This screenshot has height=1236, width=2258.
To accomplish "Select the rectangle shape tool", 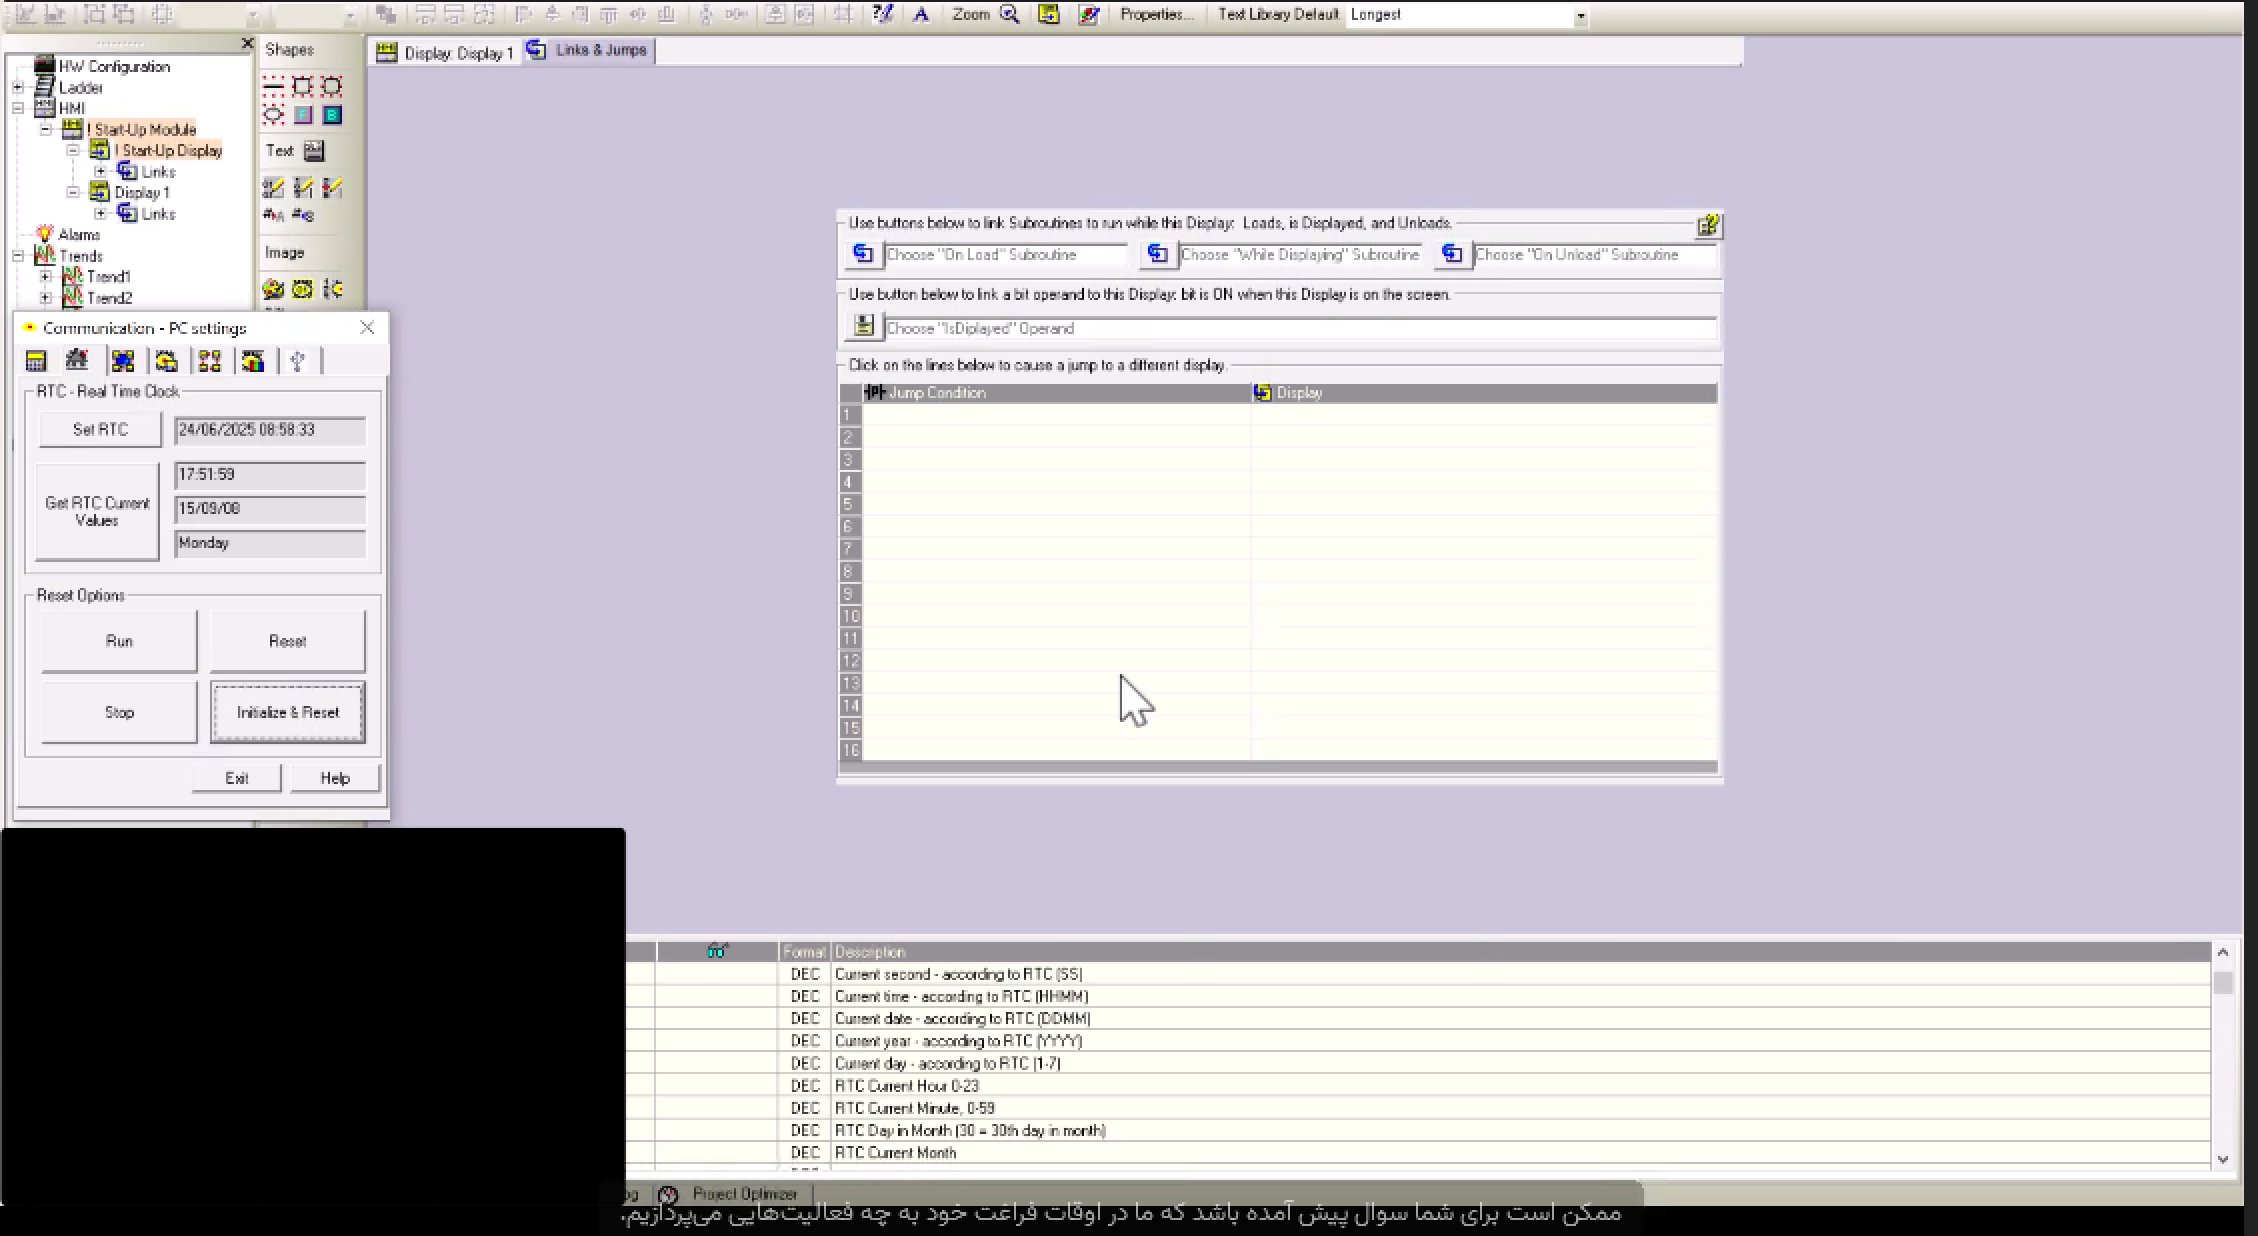I will pos(302,87).
